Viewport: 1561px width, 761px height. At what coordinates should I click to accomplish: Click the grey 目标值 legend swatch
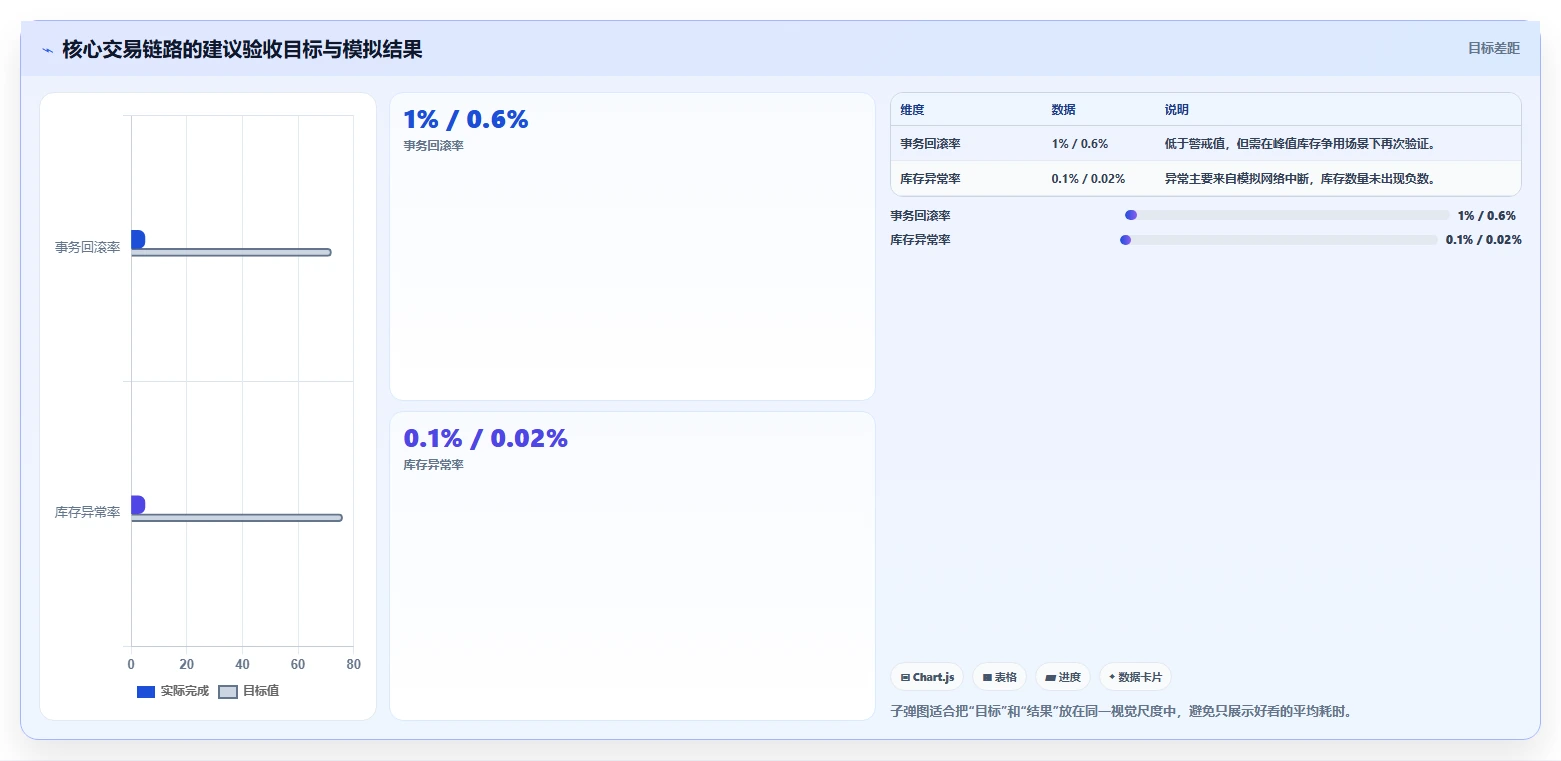(228, 691)
